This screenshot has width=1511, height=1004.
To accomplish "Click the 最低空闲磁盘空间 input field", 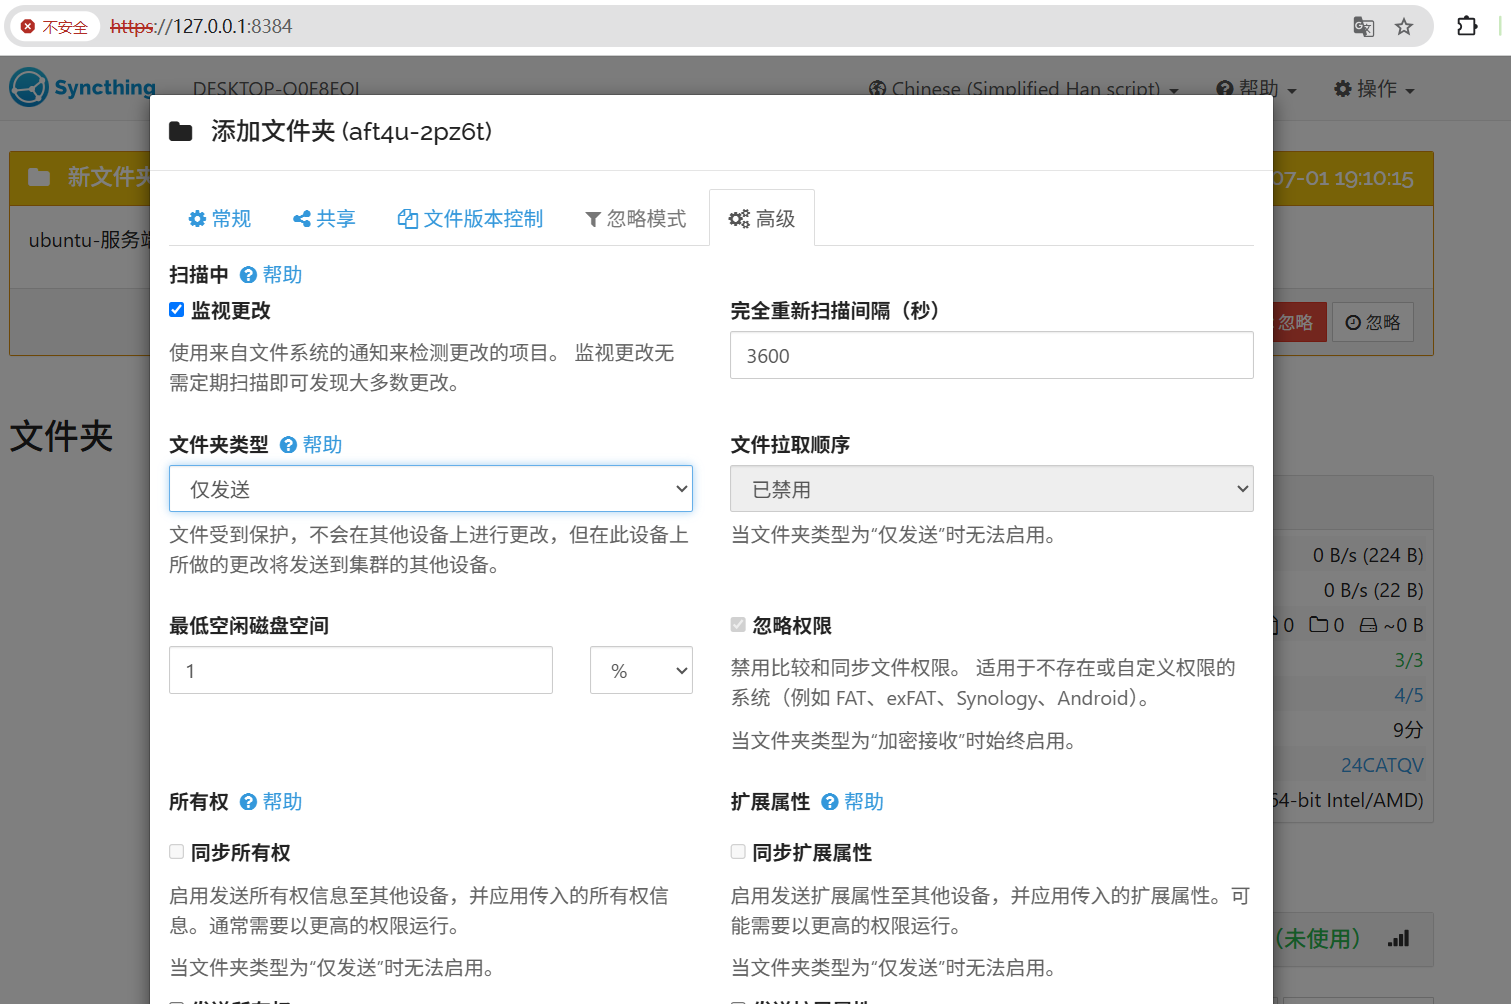I will click(x=361, y=670).
